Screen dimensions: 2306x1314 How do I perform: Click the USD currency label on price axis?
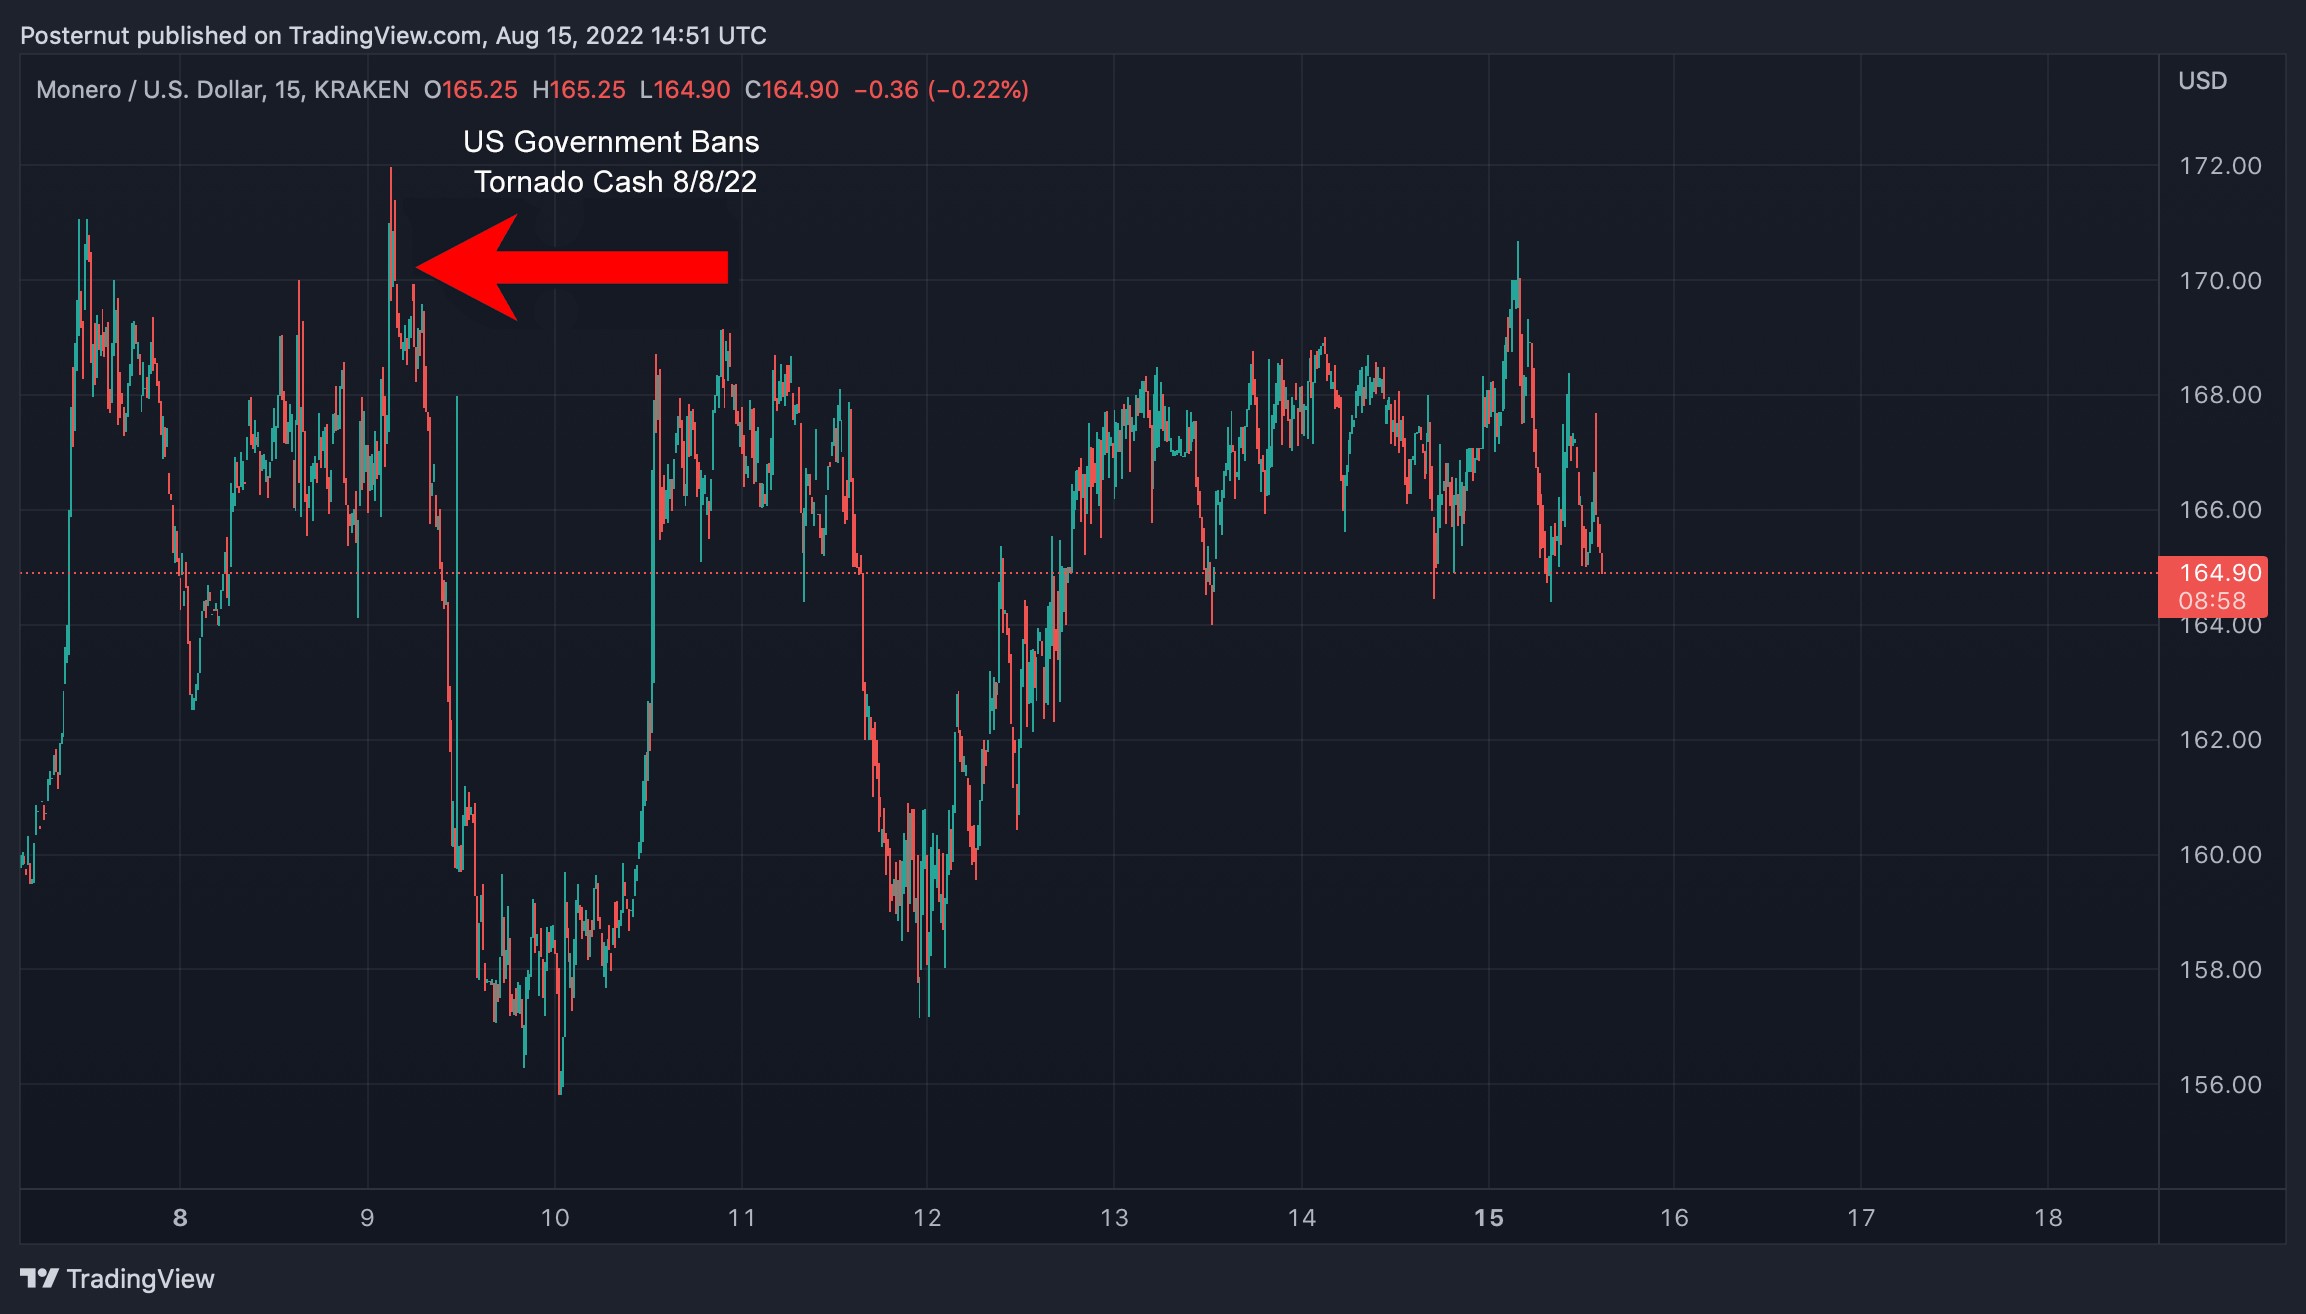[x=2202, y=81]
